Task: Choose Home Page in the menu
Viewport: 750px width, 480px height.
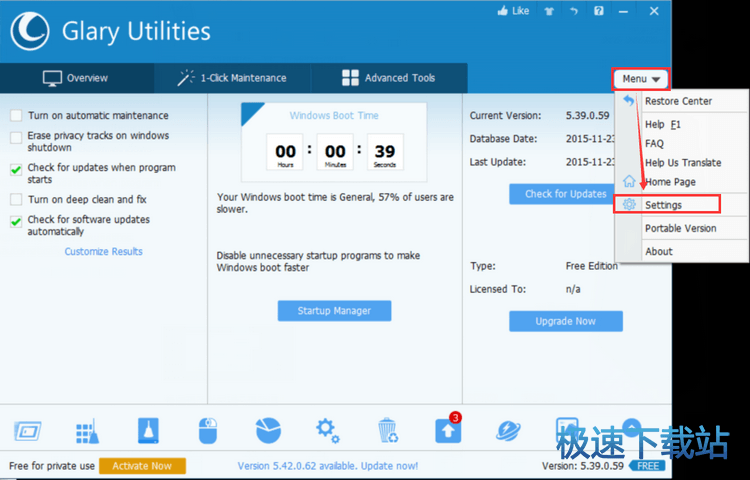Action: point(682,182)
